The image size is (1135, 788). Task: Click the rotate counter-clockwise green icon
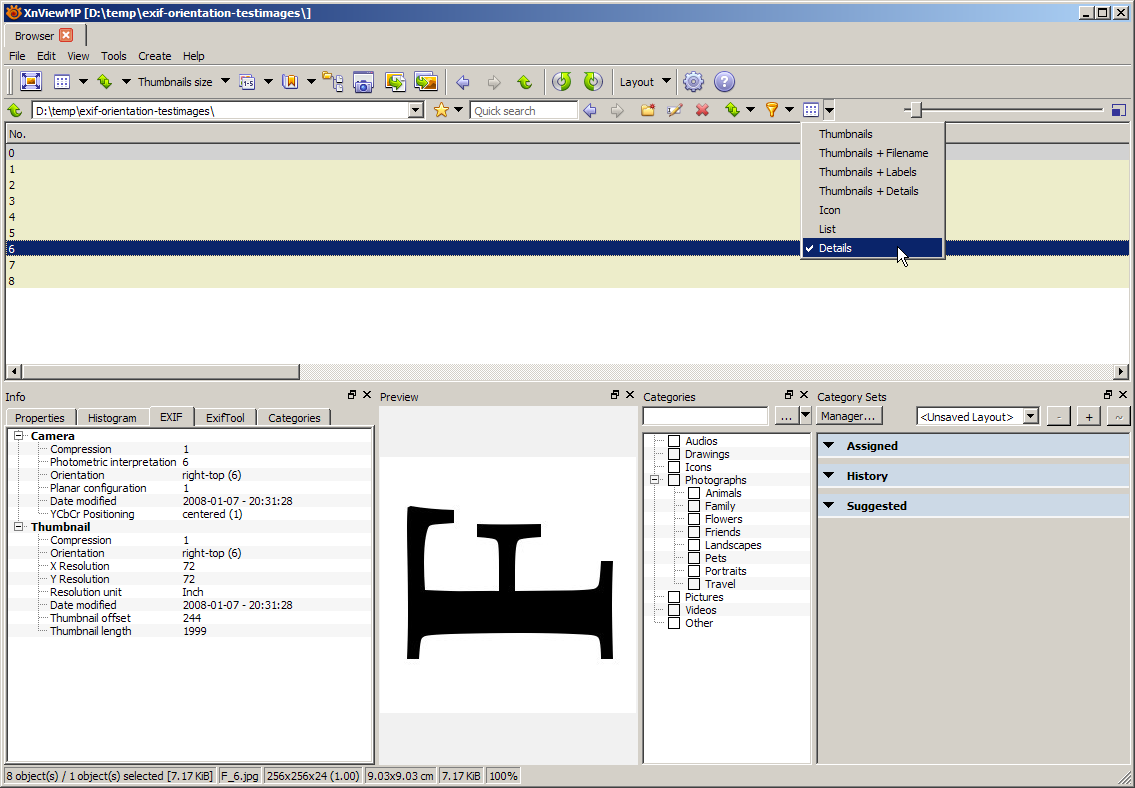pyautogui.click(x=562, y=82)
